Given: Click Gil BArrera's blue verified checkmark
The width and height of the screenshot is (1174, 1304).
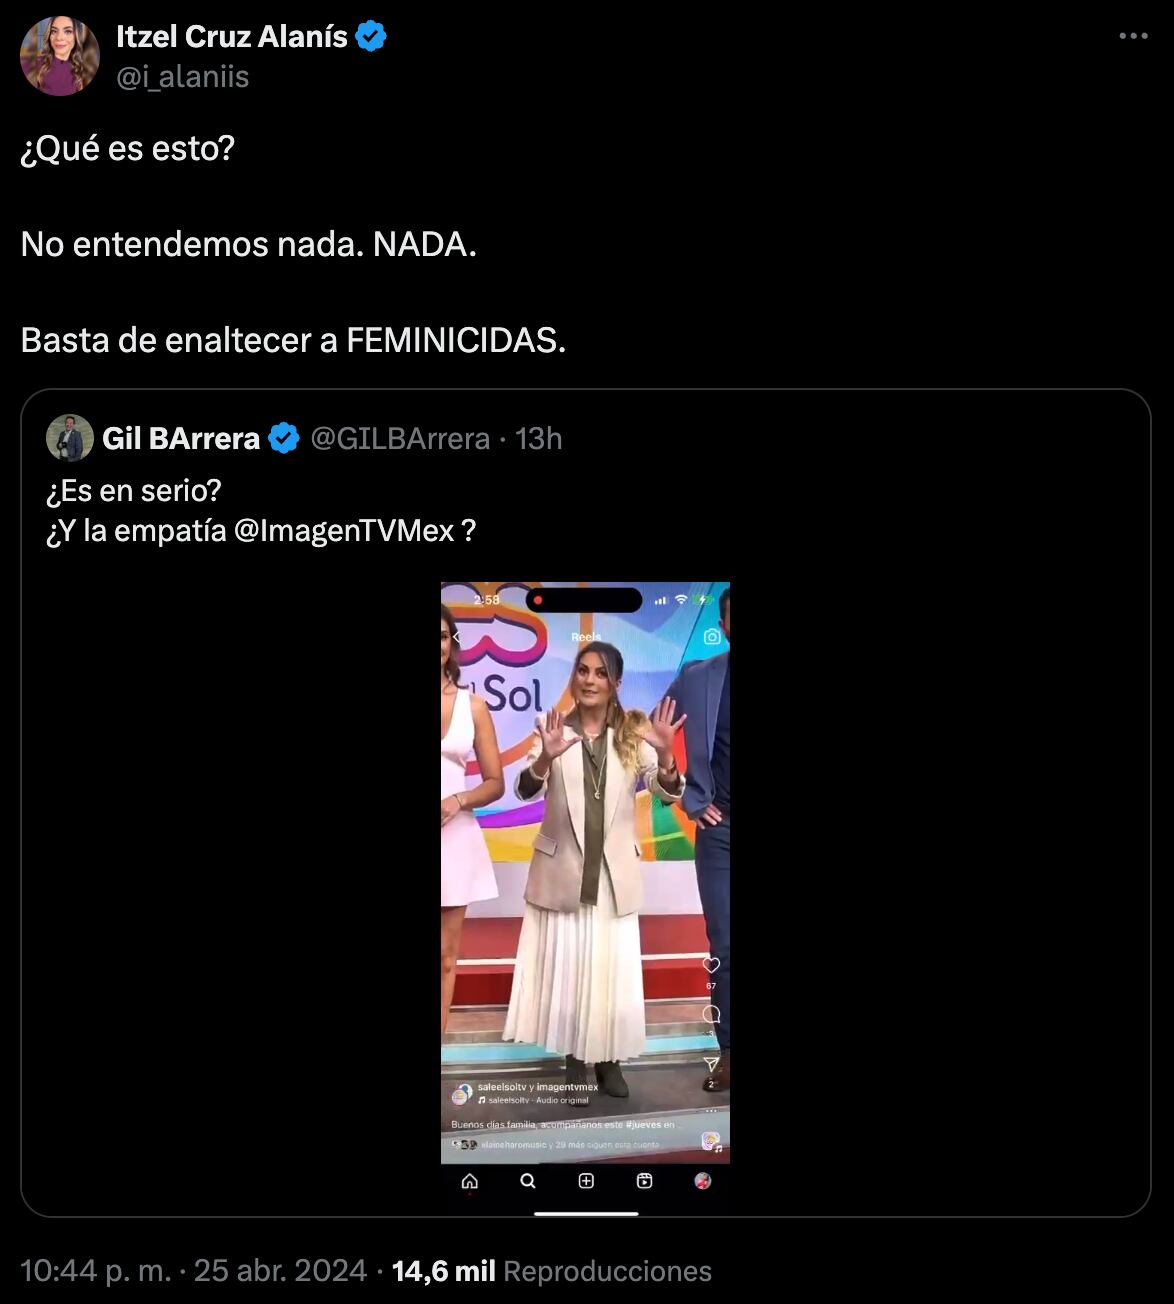Looking at the screenshot, I should click(x=284, y=438).
